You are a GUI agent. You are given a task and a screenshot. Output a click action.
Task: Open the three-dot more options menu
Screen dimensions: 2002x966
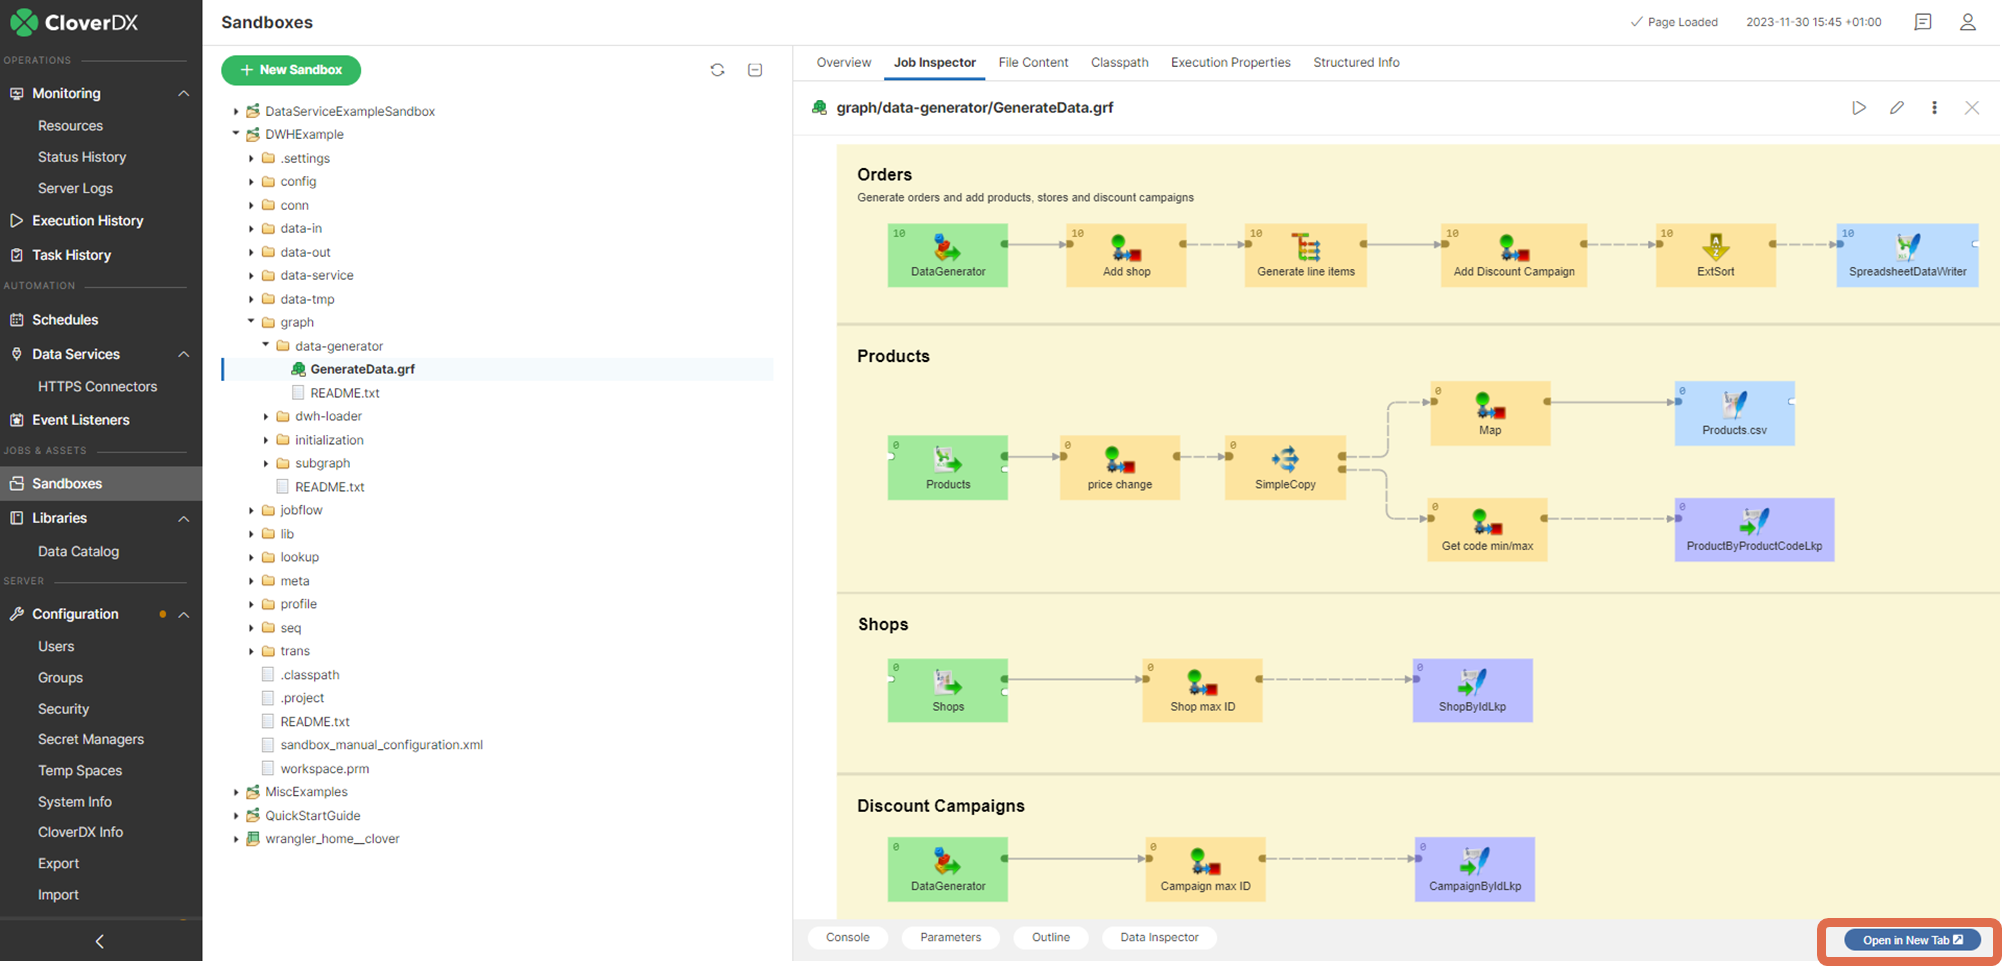click(1934, 108)
